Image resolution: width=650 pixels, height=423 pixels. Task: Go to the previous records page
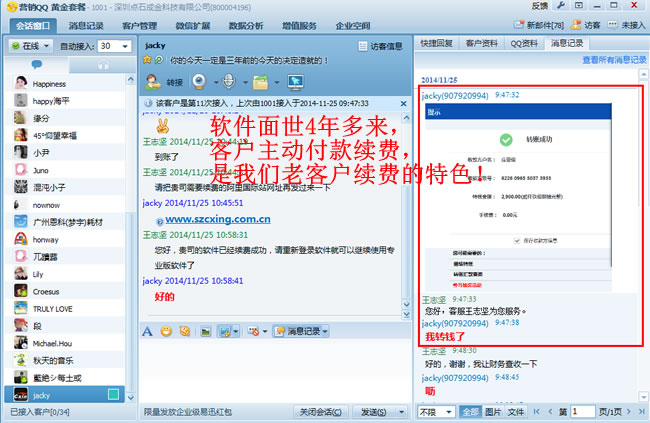(x=550, y=411)
